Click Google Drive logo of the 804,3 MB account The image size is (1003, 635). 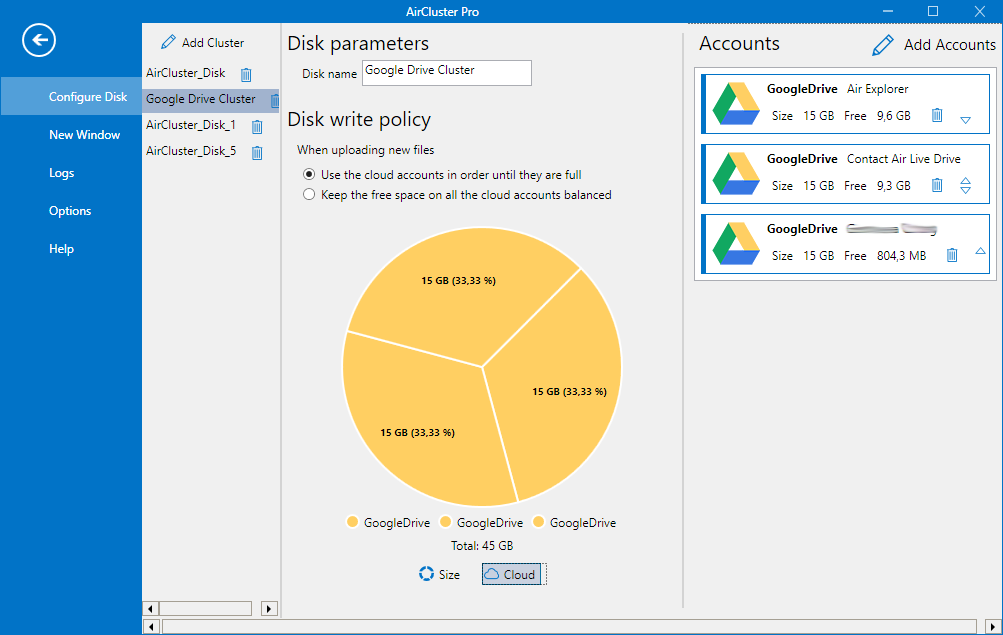pyautogui.click(x=736, y=244)
